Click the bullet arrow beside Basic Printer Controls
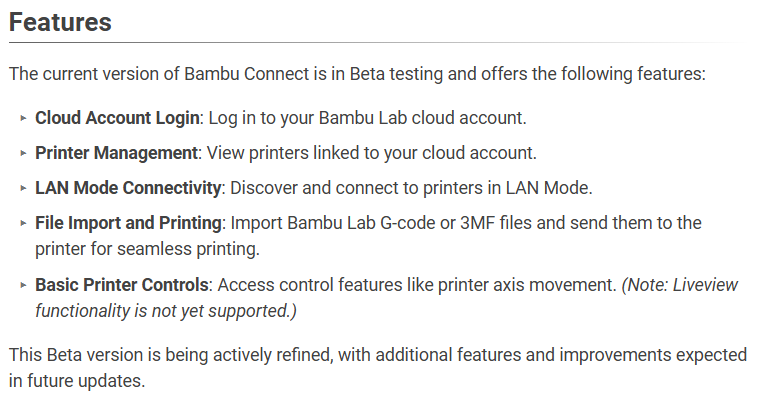Viewport: 761px width, 407px height. [x=23, y=285]
